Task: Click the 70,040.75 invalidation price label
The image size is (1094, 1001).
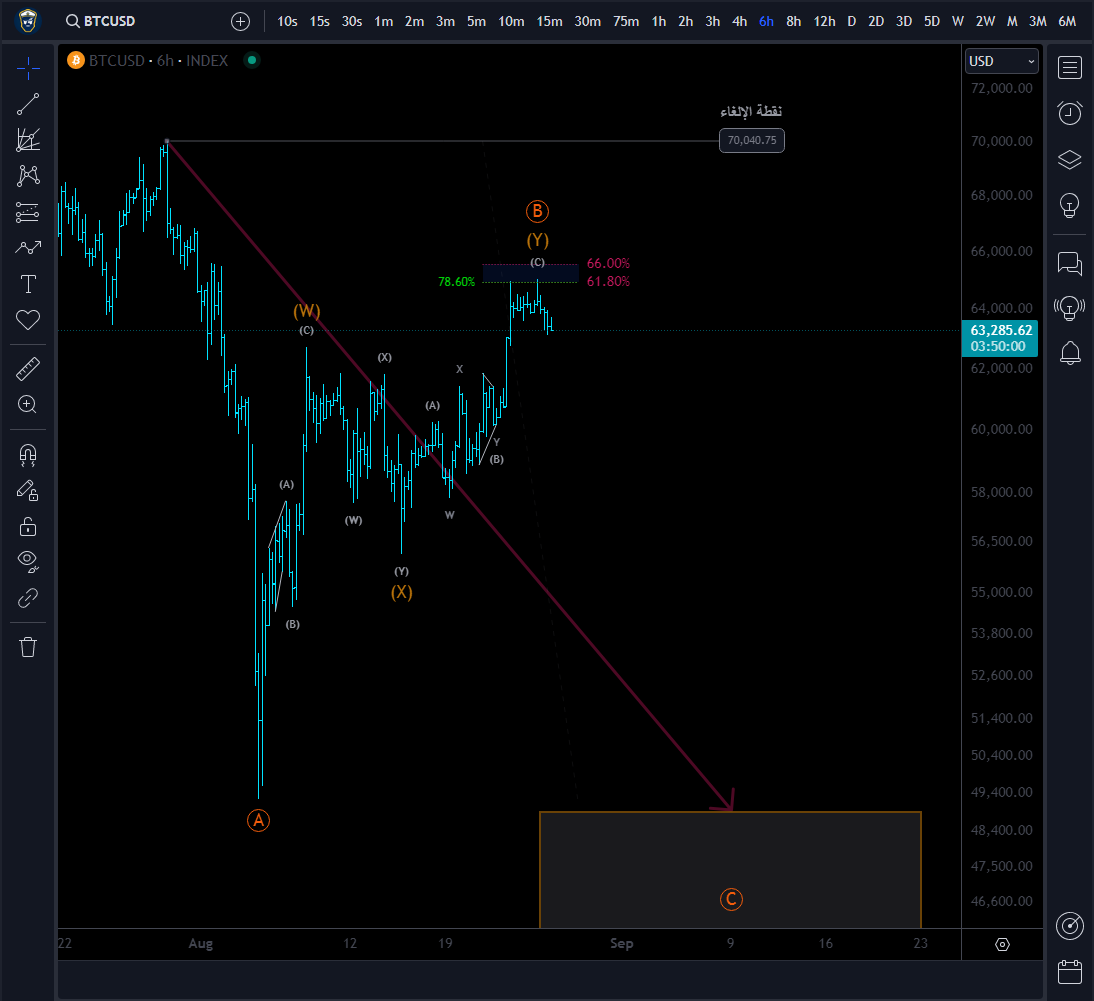Action: (x=751, y=140)
